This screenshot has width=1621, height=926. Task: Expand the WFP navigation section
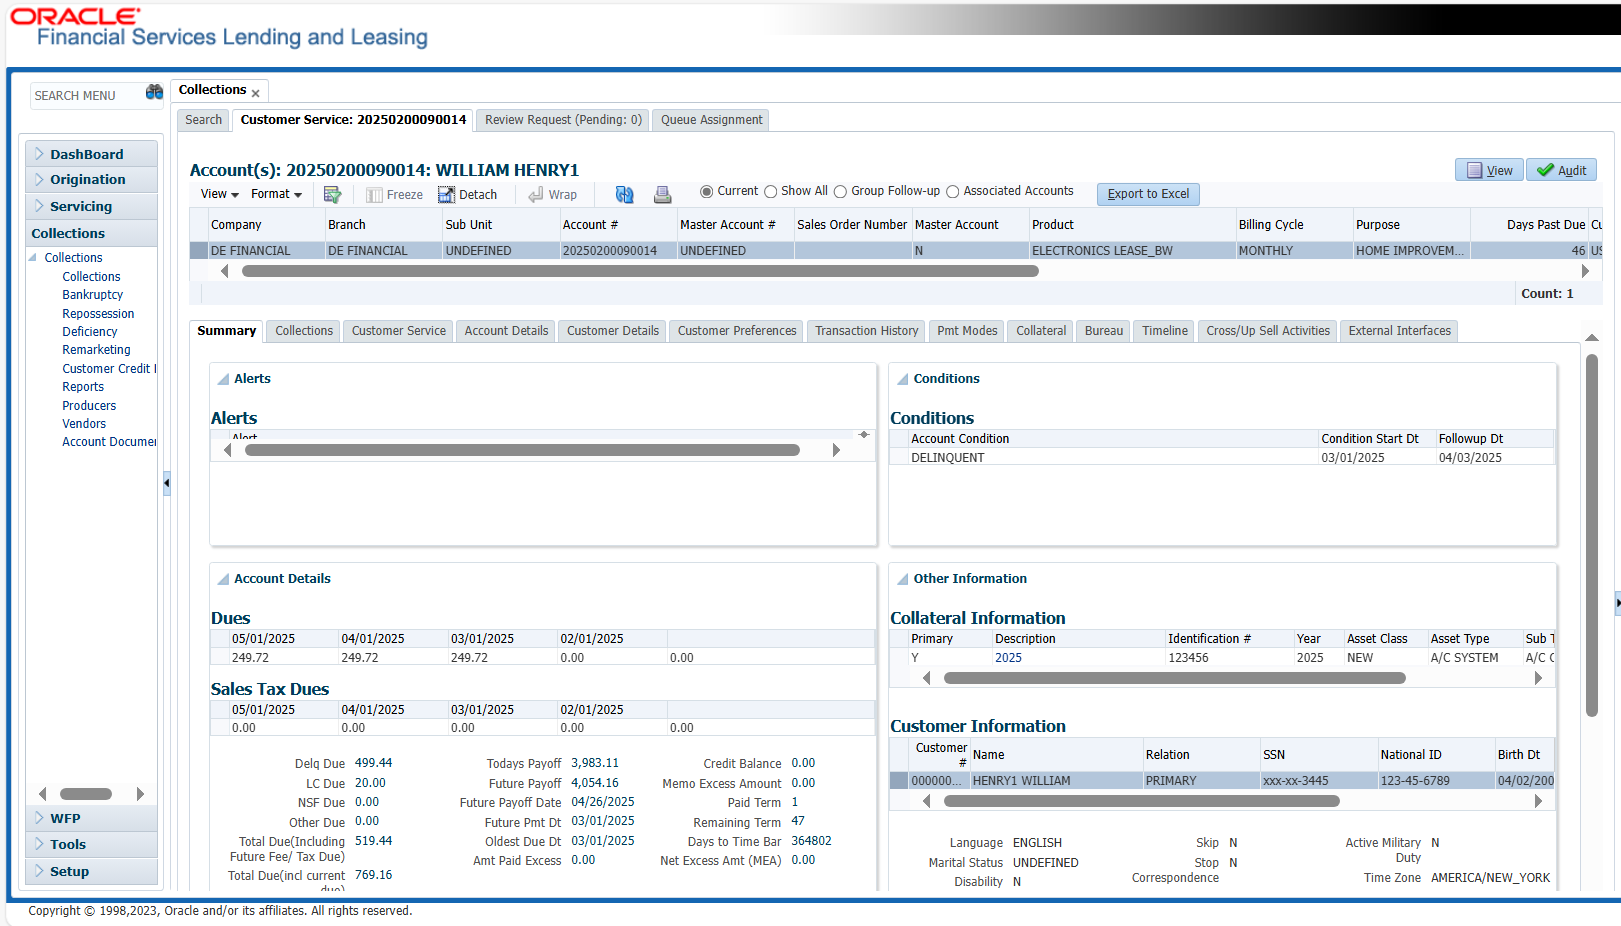coord(39,817)
